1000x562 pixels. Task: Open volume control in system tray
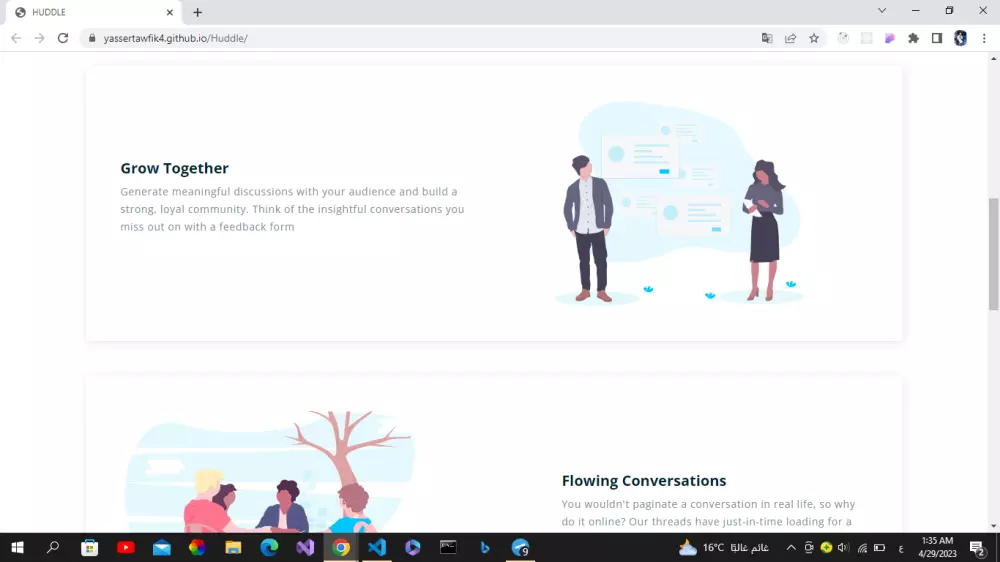point(843,547)
